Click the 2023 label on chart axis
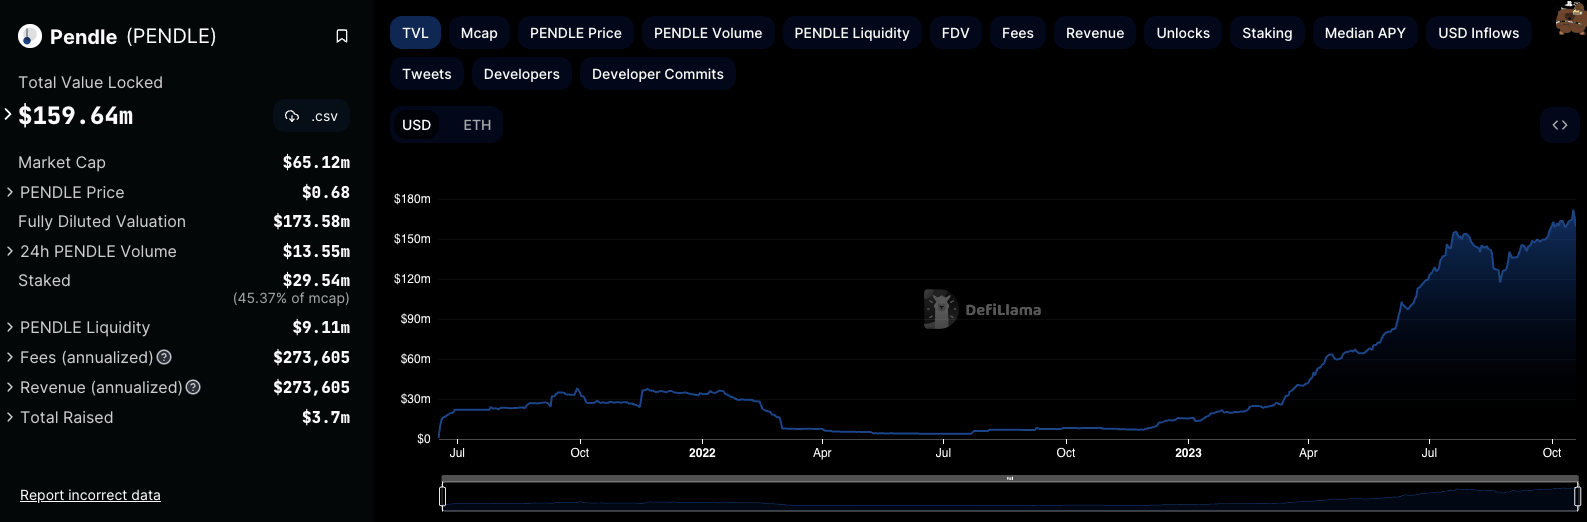The width and height of the screenshot is (1587, 522). [1188, 453]
